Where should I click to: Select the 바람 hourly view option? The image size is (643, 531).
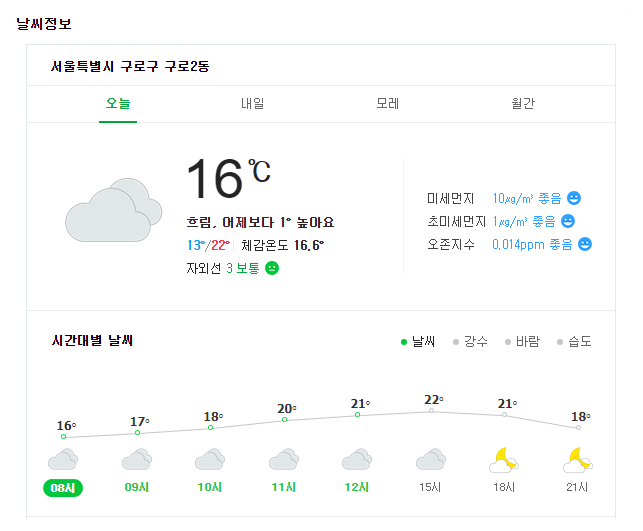(x=522, y=341)
